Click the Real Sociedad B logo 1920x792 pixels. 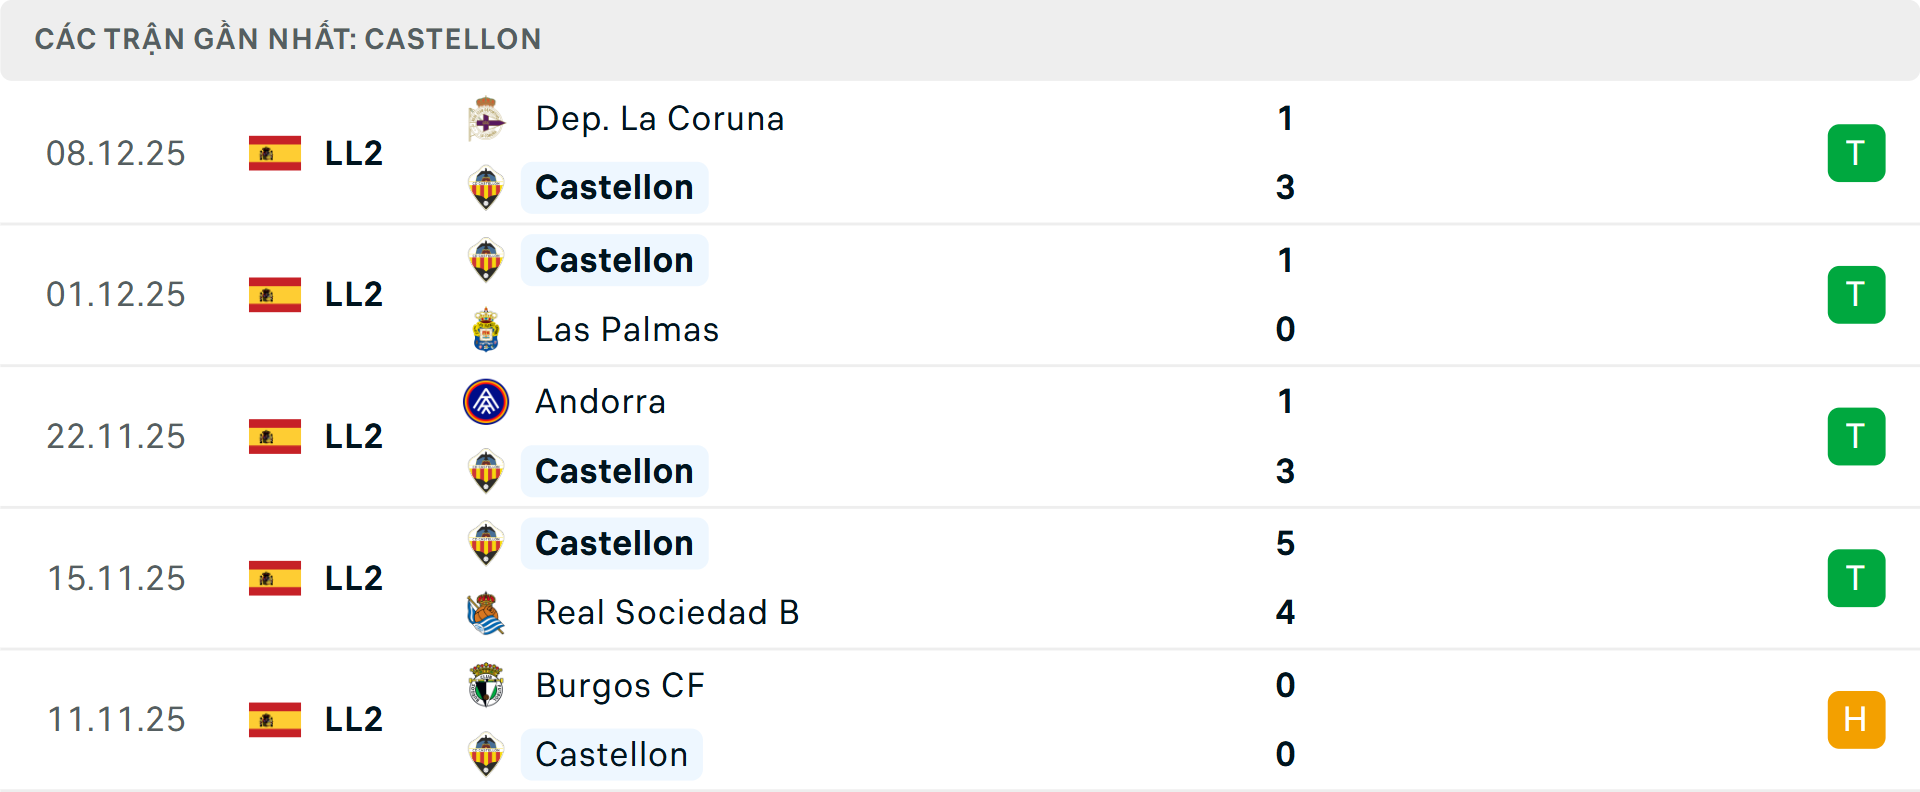coord(486,612)
